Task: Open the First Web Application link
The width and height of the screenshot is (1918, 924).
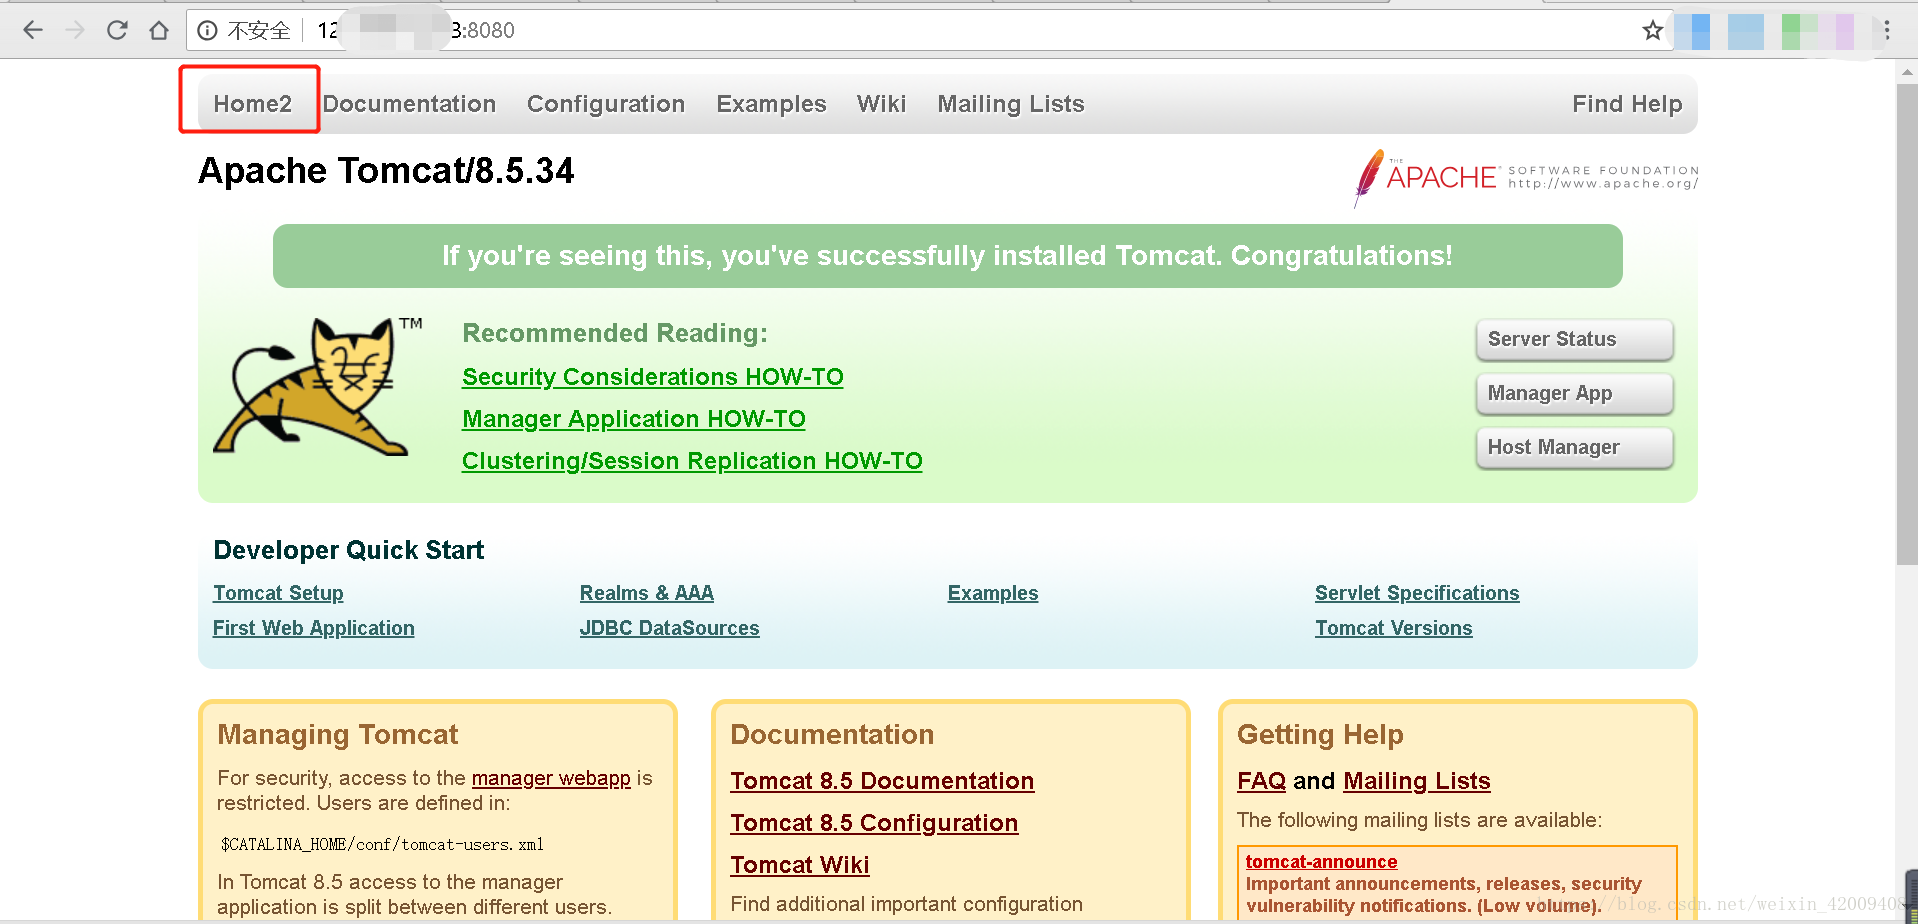Action: (313, 628)
